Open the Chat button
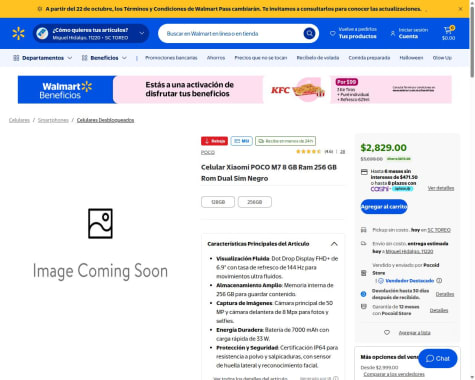475x380 pixels. tap(438, 358)
